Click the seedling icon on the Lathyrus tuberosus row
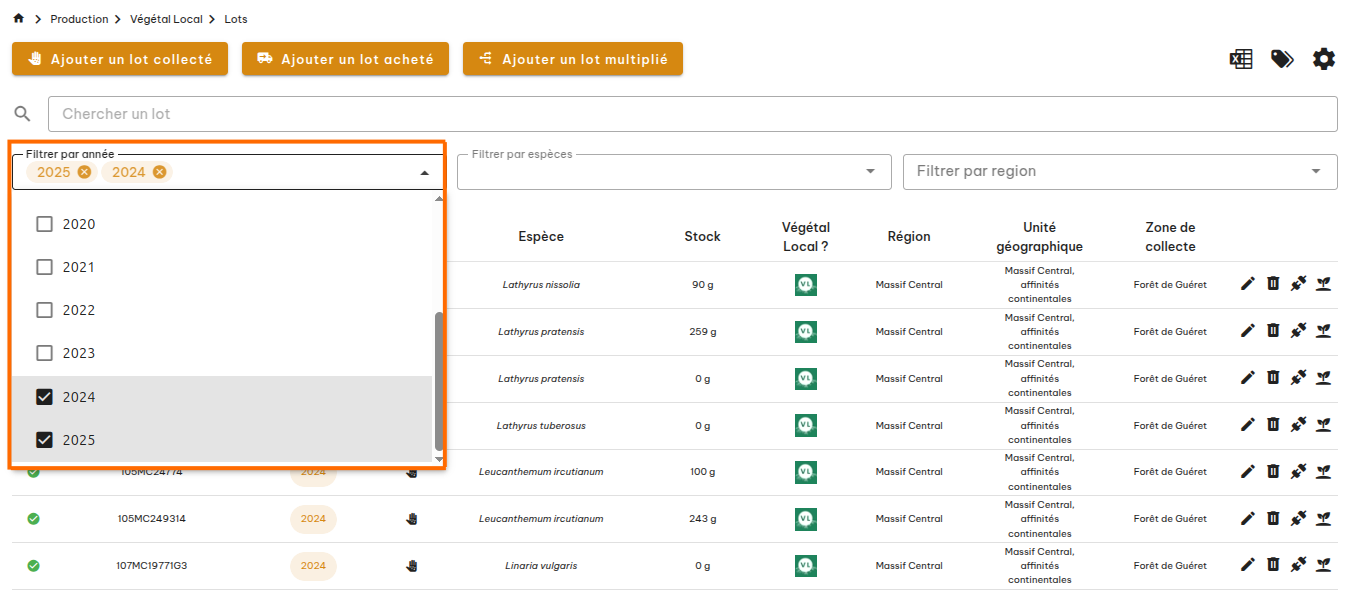 1323,425
